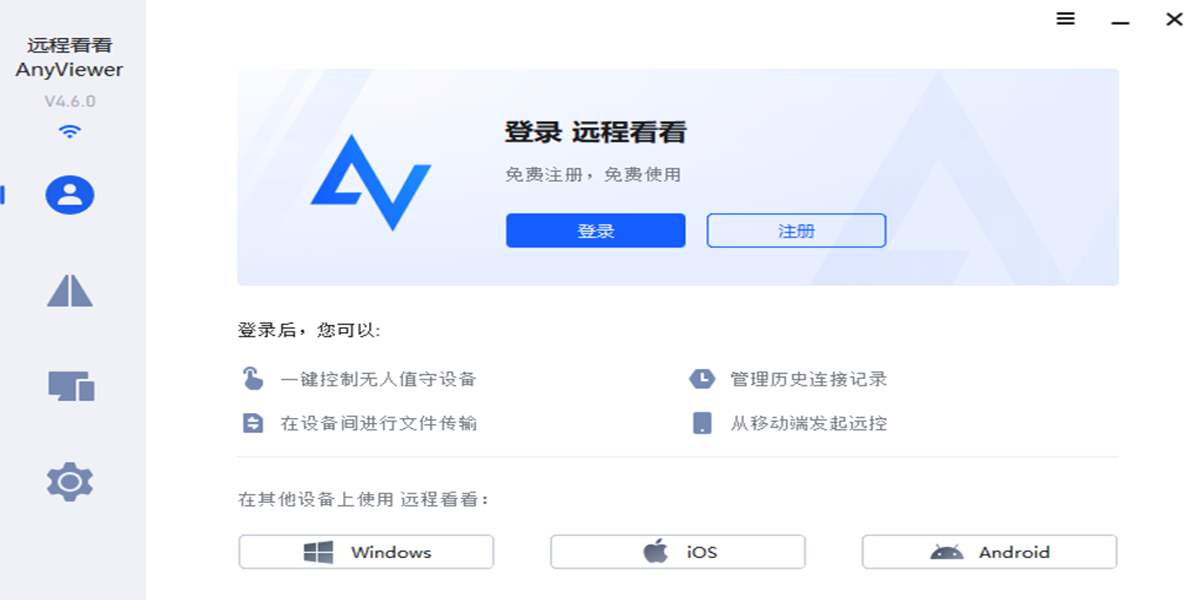The image size is (1200, 600).
Task: Click the Wi-Fi connection status icon
Action: (70, 131)
